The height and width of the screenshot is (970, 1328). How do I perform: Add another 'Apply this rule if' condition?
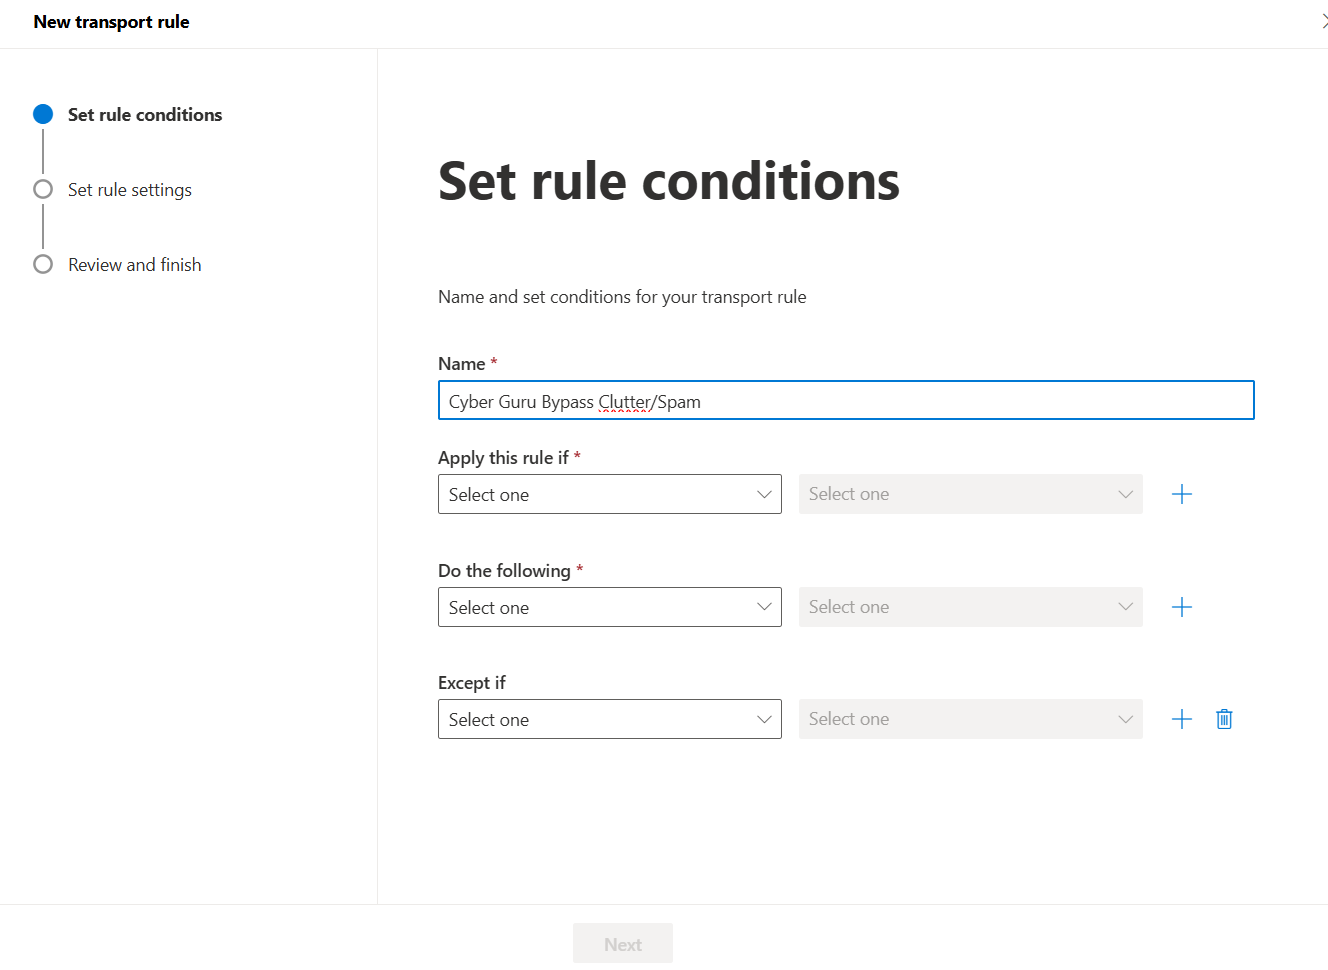(x=1181, y=494)
